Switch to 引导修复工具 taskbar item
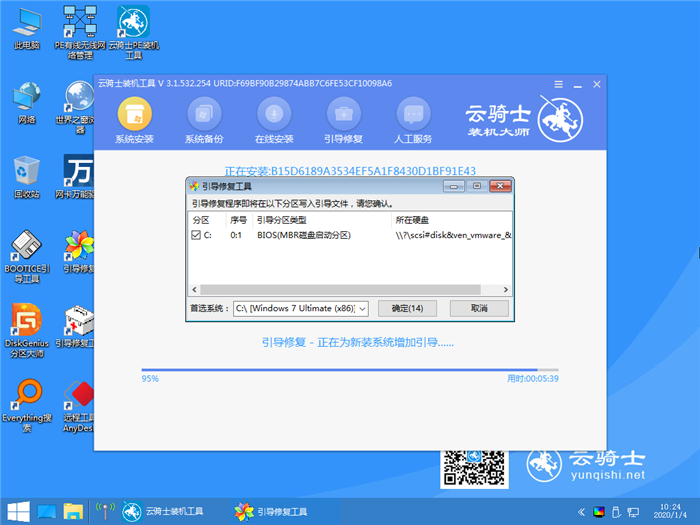Image resolution: width=700 pixels, height=525 pixels. click(271, 512)
